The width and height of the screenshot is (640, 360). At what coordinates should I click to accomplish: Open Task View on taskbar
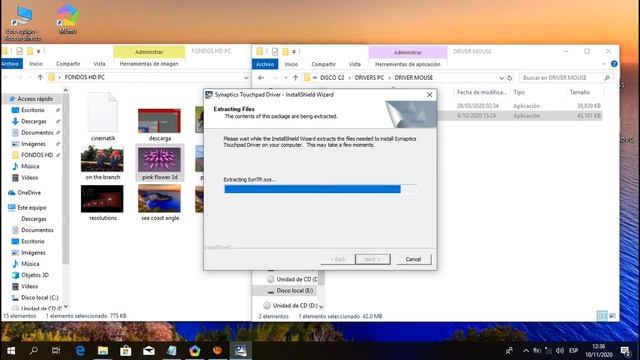coord(56,351)
